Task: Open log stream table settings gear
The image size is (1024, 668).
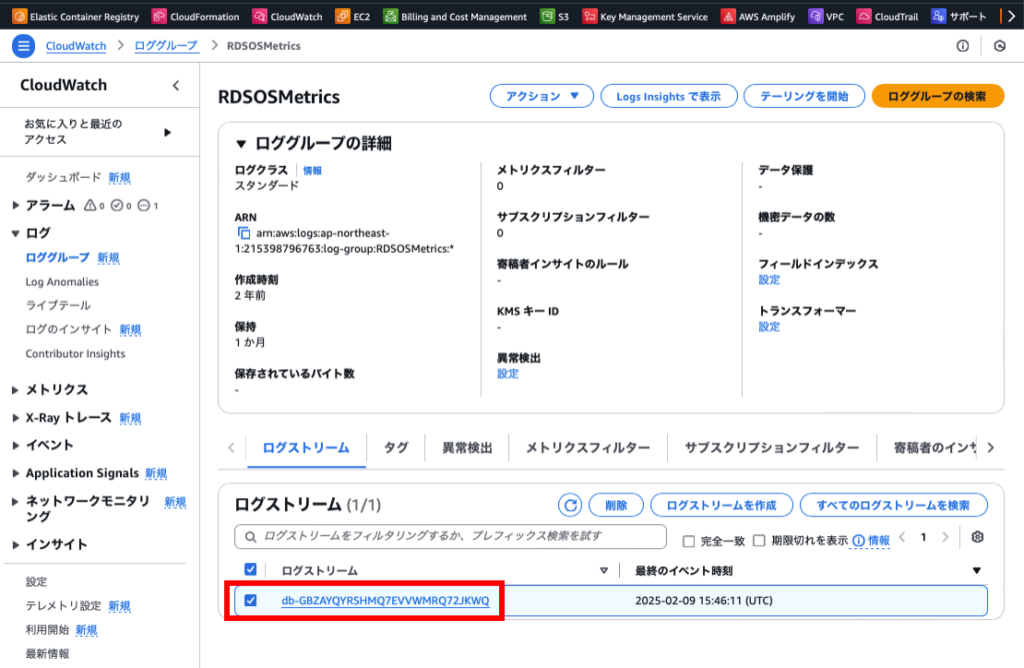Action: coord(977,538)
